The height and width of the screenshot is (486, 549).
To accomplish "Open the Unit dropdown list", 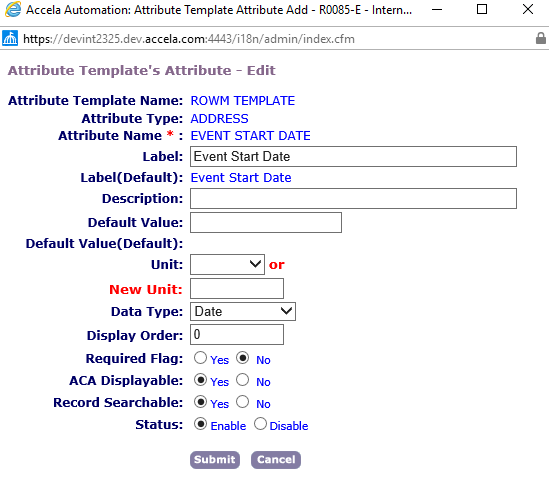I will (x=227, y=264).
